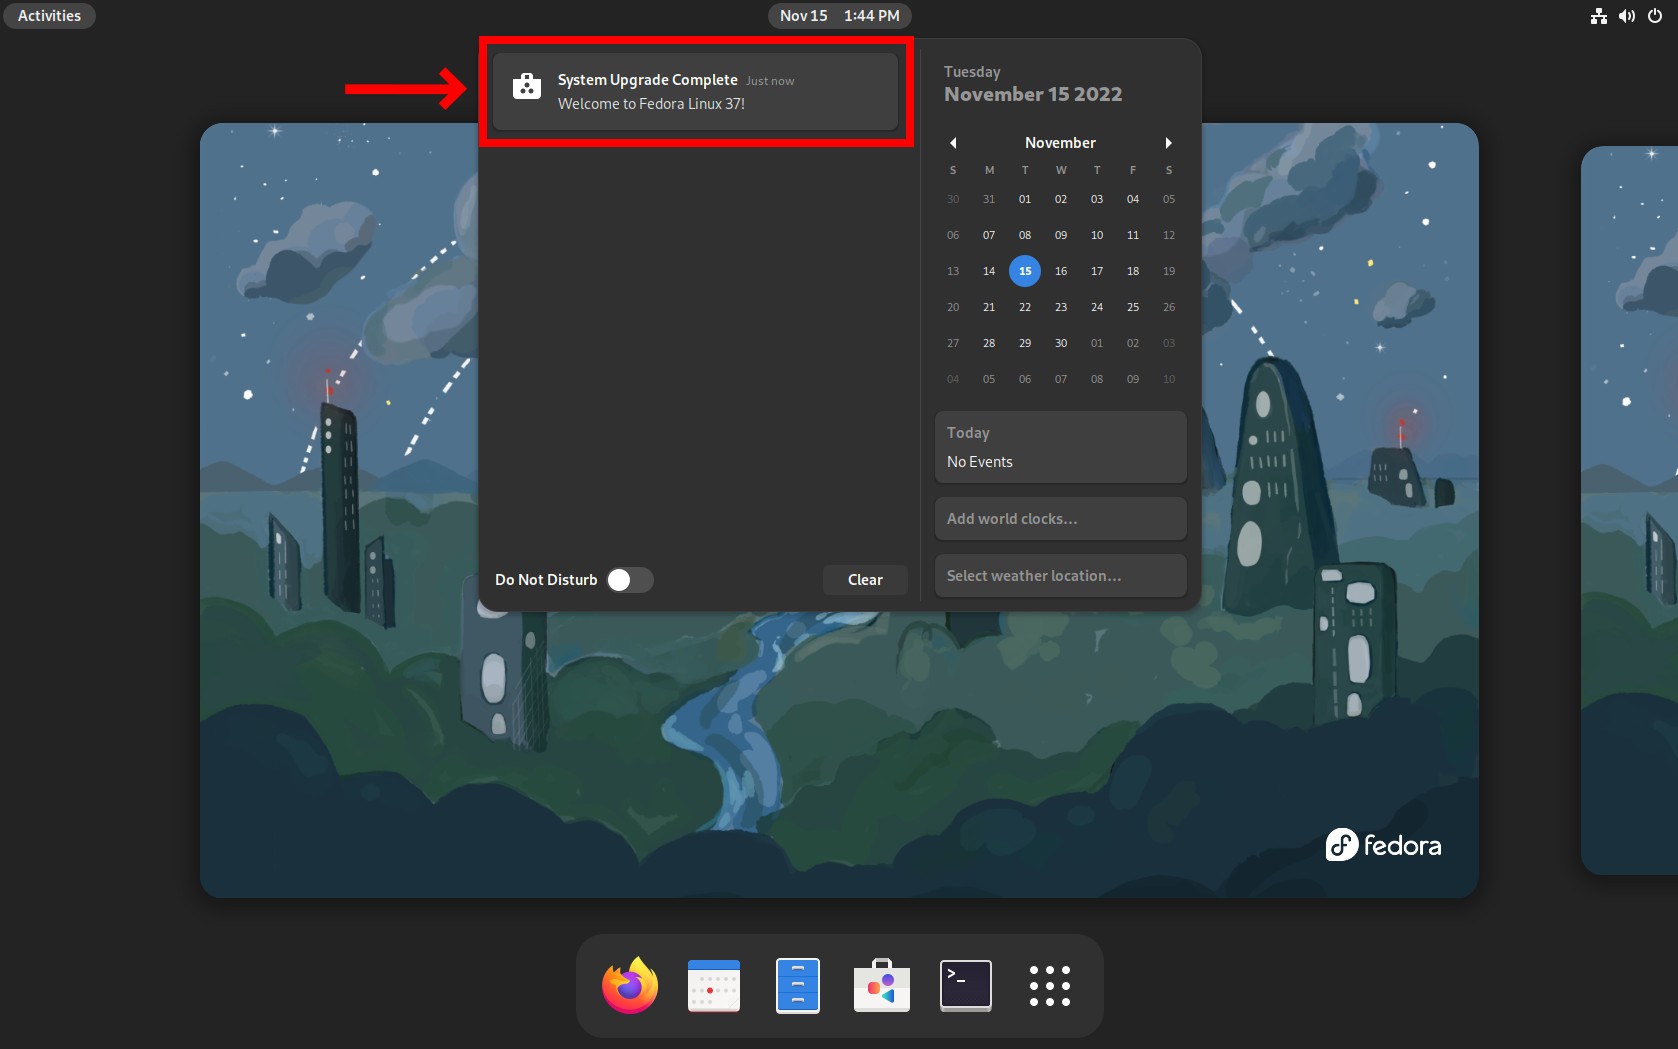This screenshot has height=1049, width=1678.
Task: Select calendar day 17
Action: point(1097,271)
